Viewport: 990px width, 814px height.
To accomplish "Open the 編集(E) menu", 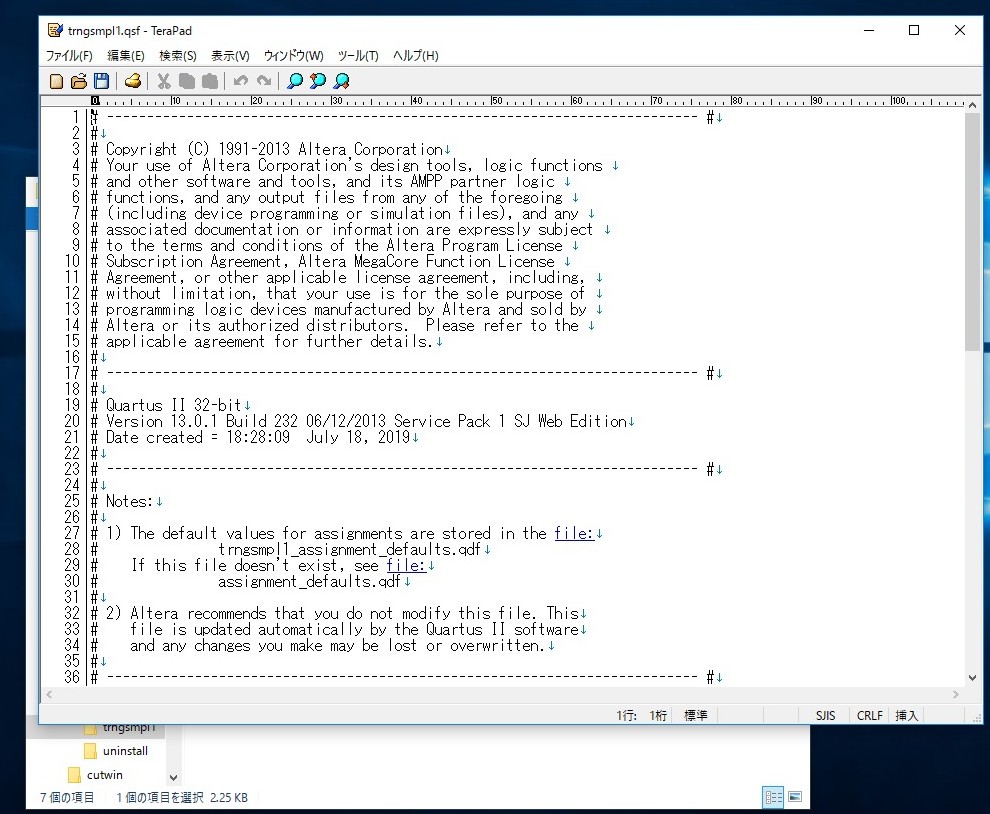I will 126,56.
